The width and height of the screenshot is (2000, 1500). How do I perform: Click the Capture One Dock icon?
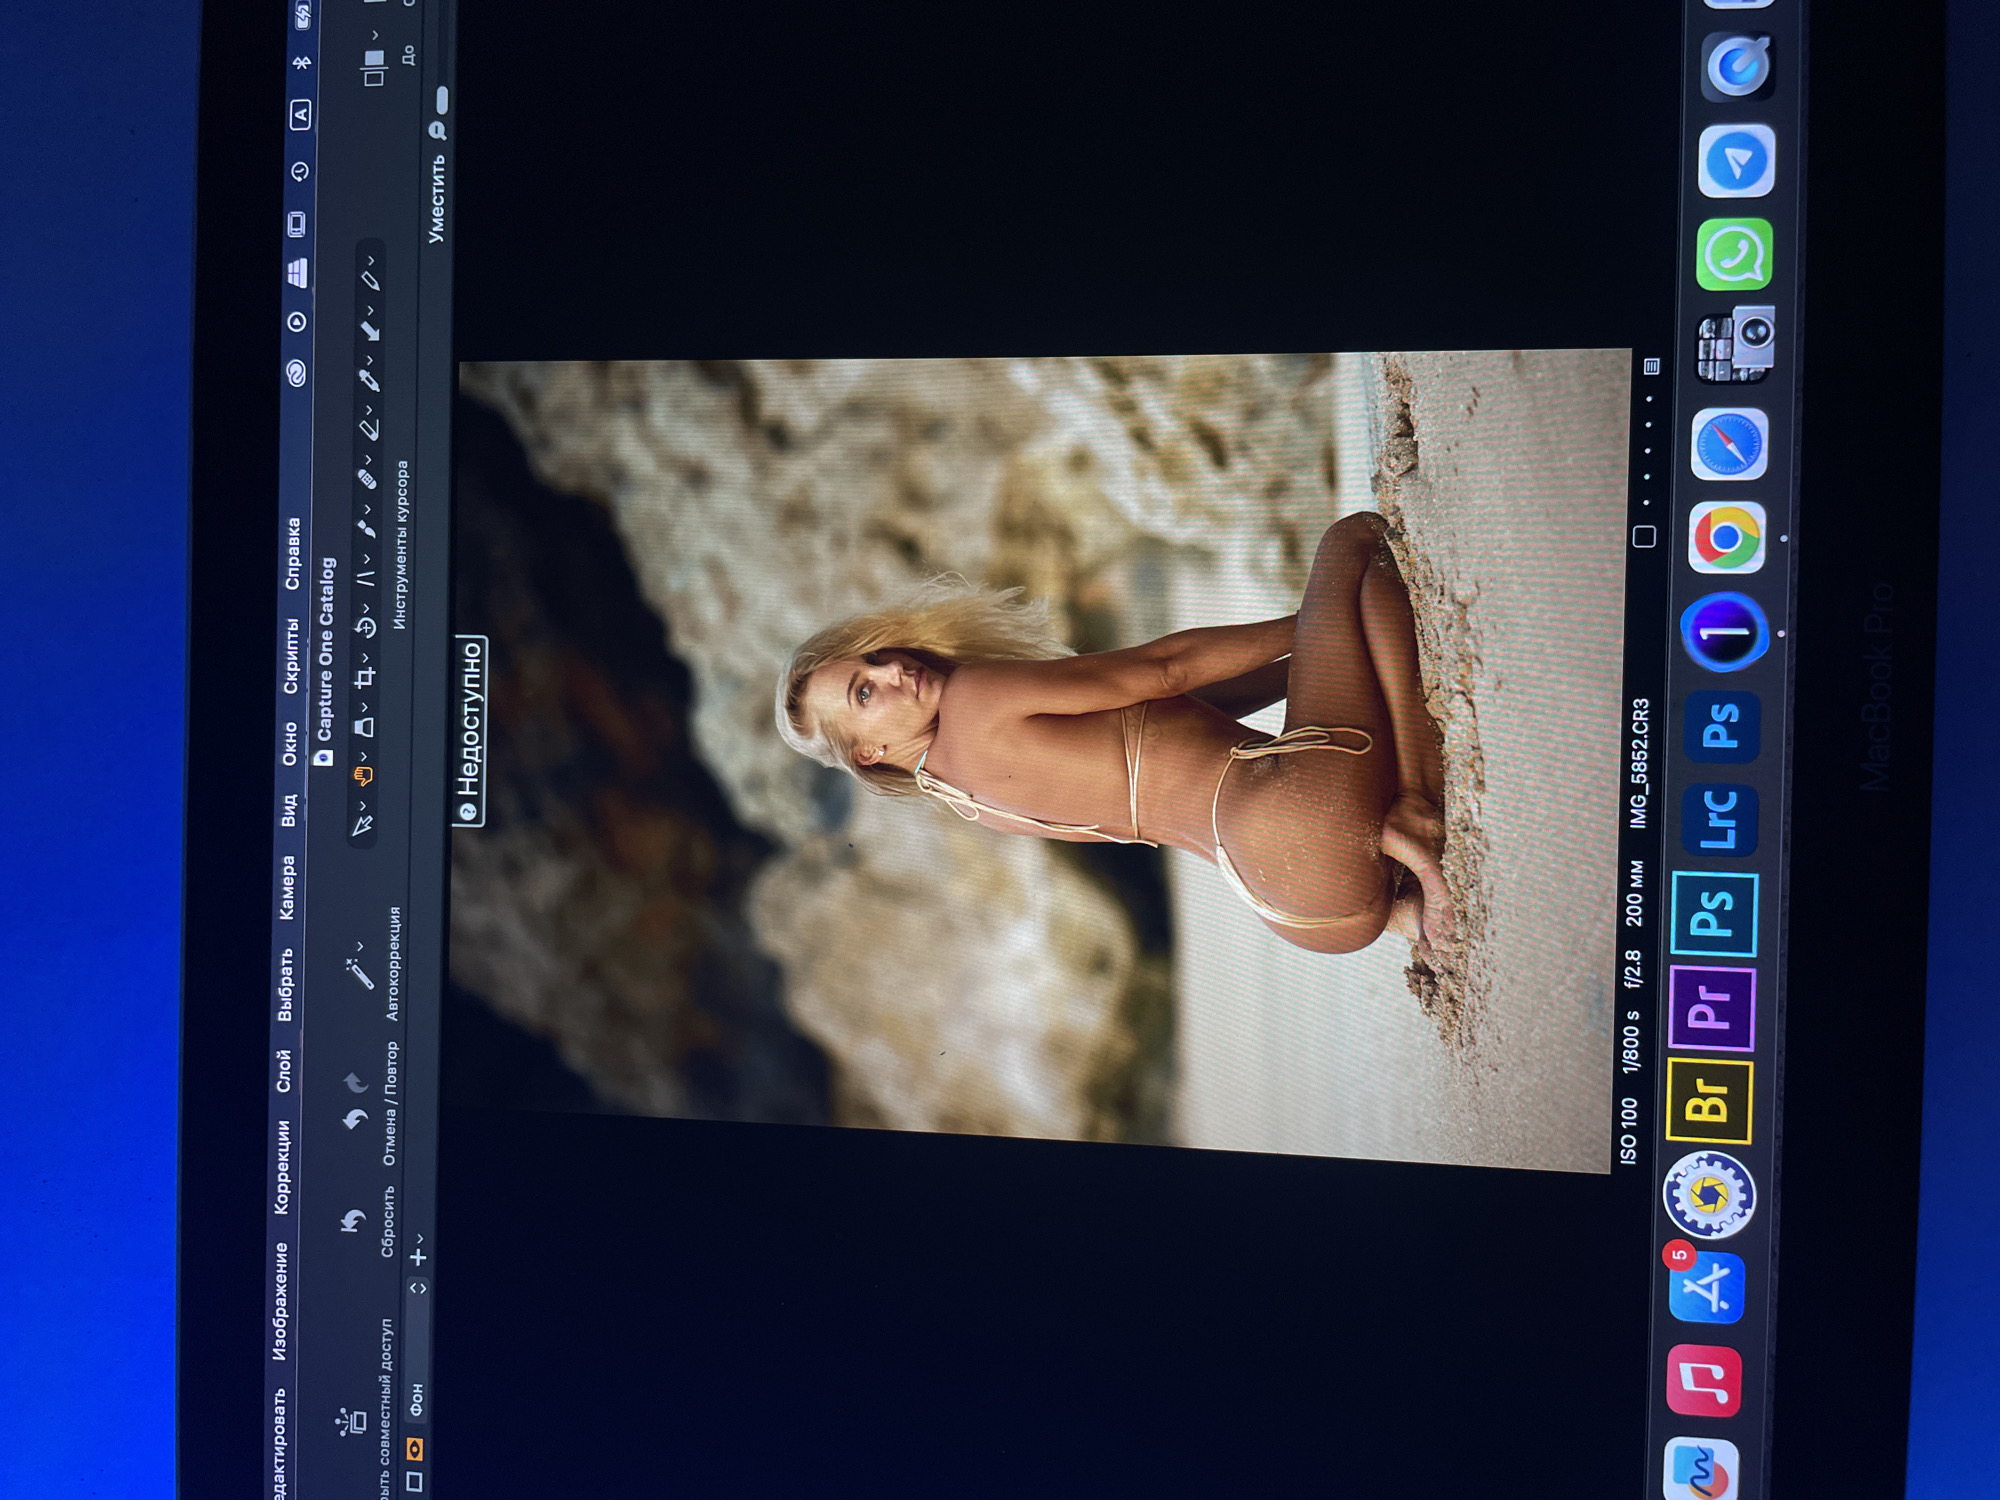[x=1726, y=632]
